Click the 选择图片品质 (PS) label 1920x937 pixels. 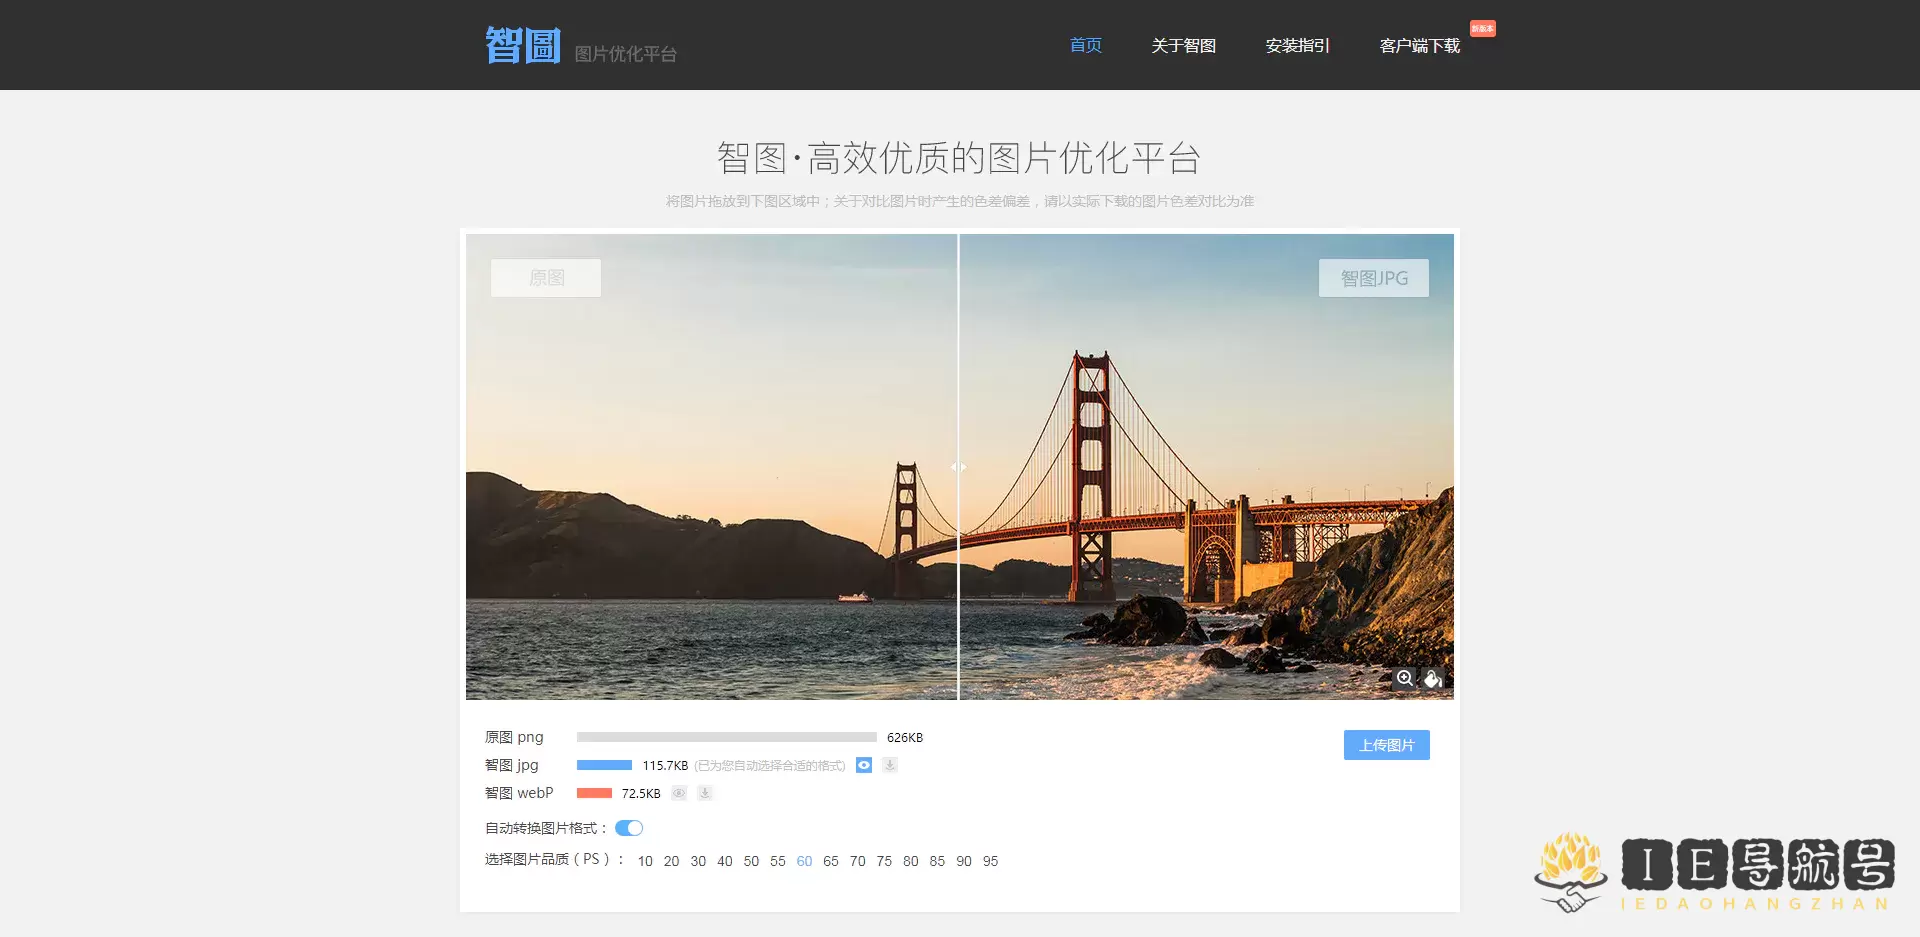tap(554, 859)
